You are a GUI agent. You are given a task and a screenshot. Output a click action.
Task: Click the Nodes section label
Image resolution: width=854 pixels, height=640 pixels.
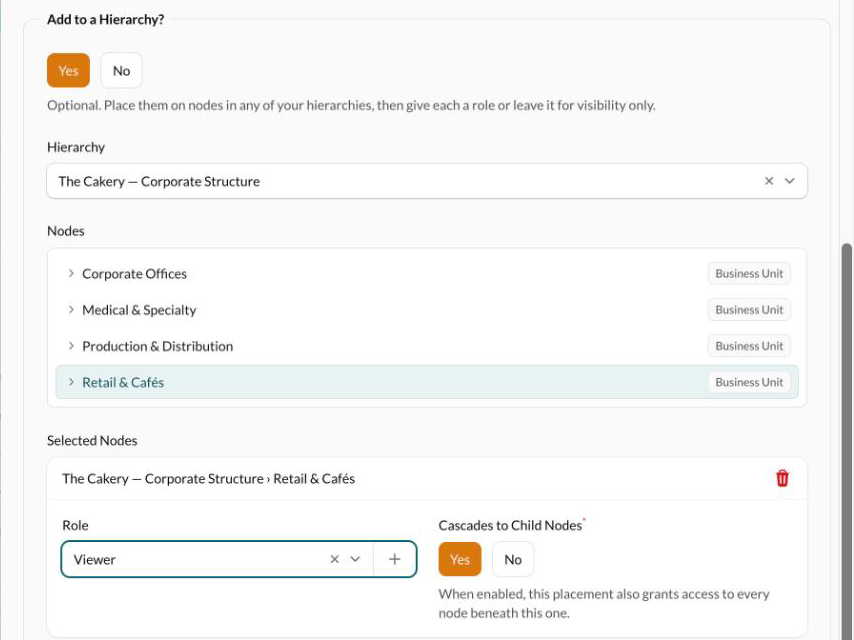(66, 231)
